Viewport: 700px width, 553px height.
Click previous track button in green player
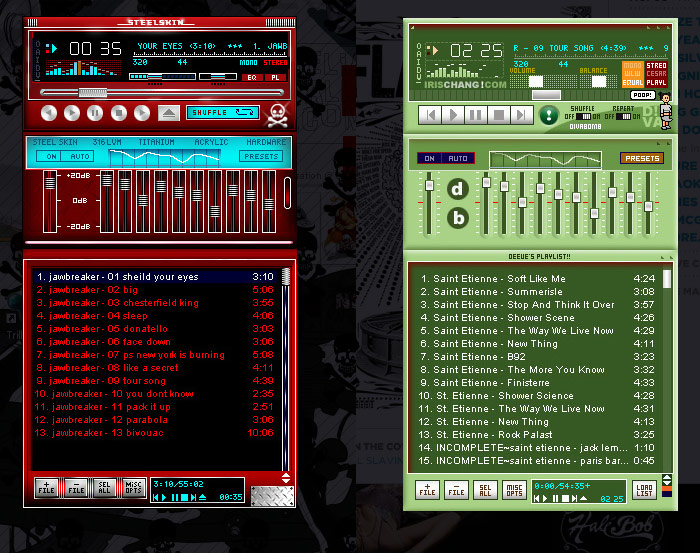(x=430, y=115)
